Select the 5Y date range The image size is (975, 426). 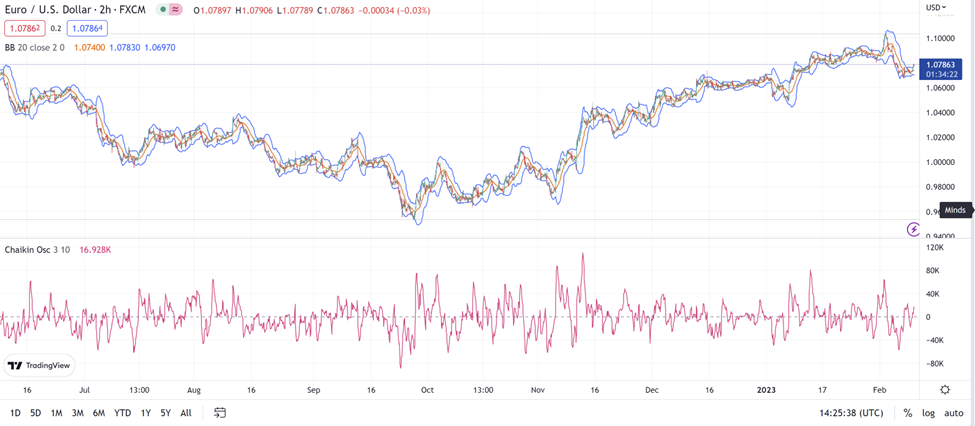coord(165,413)
